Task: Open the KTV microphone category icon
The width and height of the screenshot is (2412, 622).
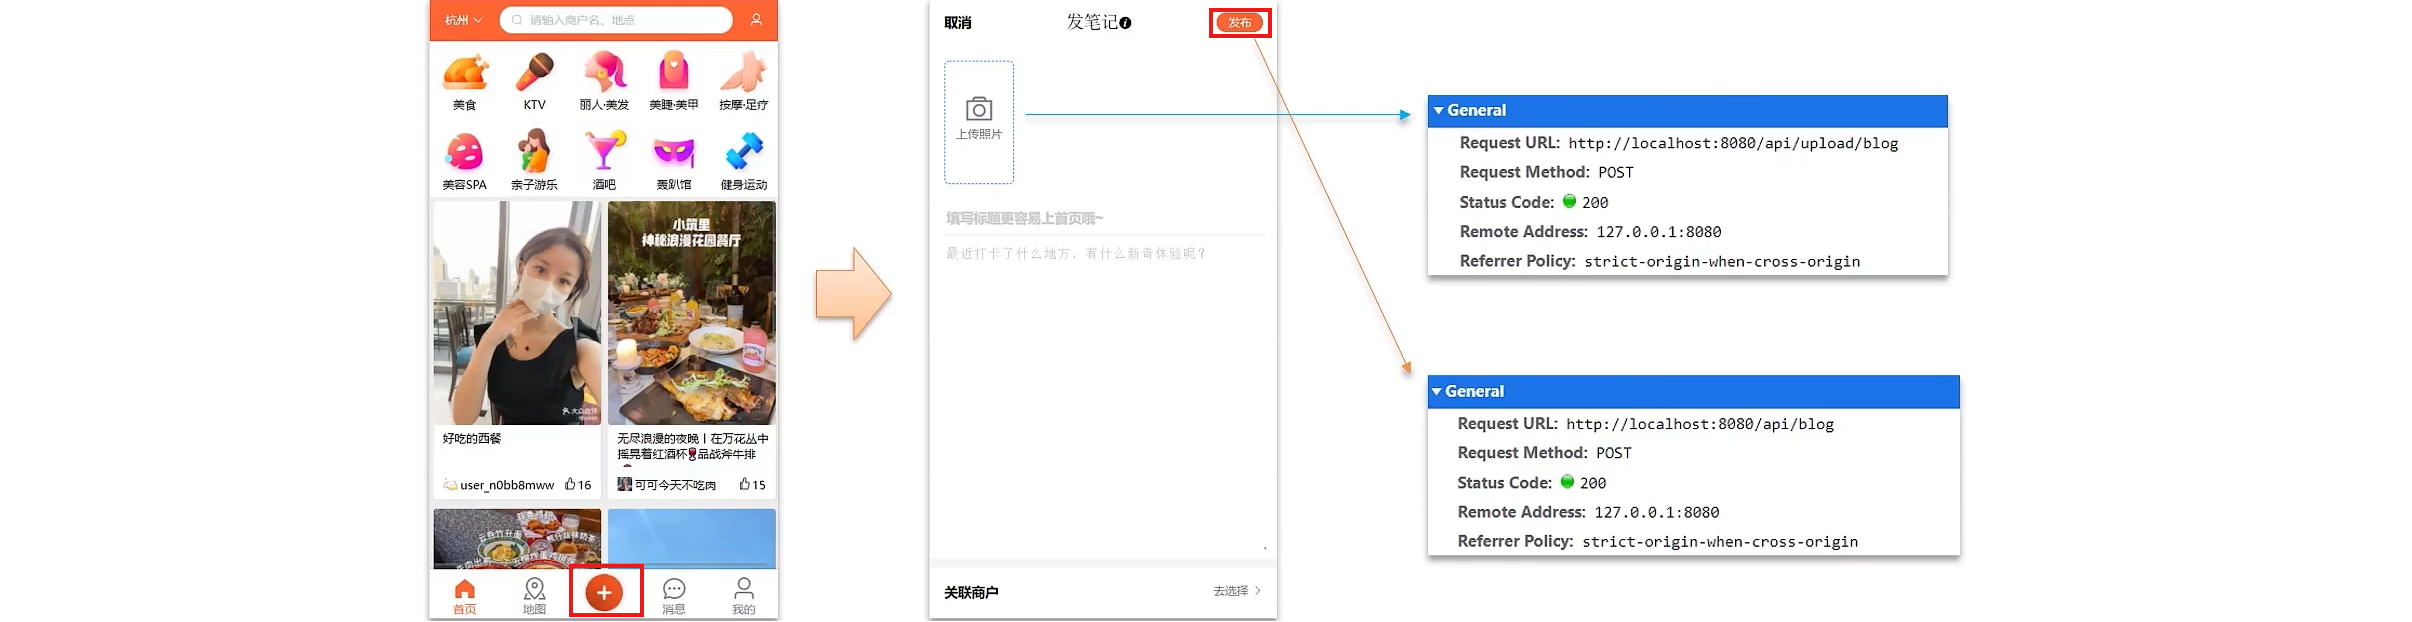Action: [535, 74]
